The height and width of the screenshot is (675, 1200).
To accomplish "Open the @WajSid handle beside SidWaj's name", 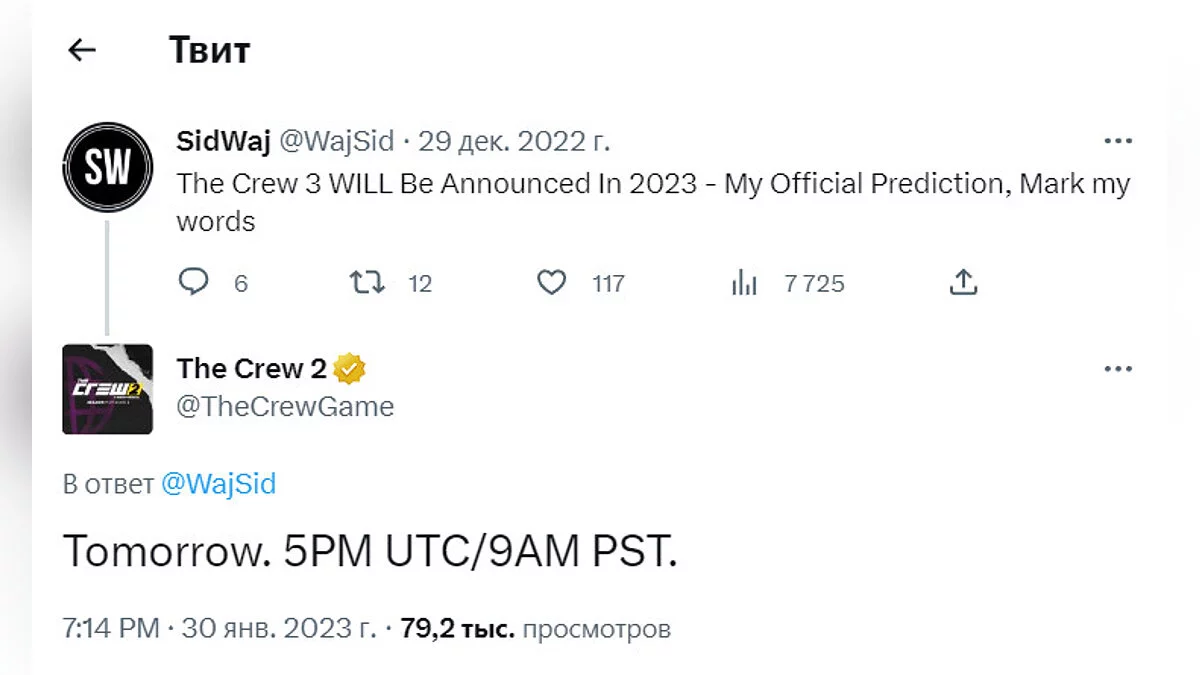I will 336,141.
